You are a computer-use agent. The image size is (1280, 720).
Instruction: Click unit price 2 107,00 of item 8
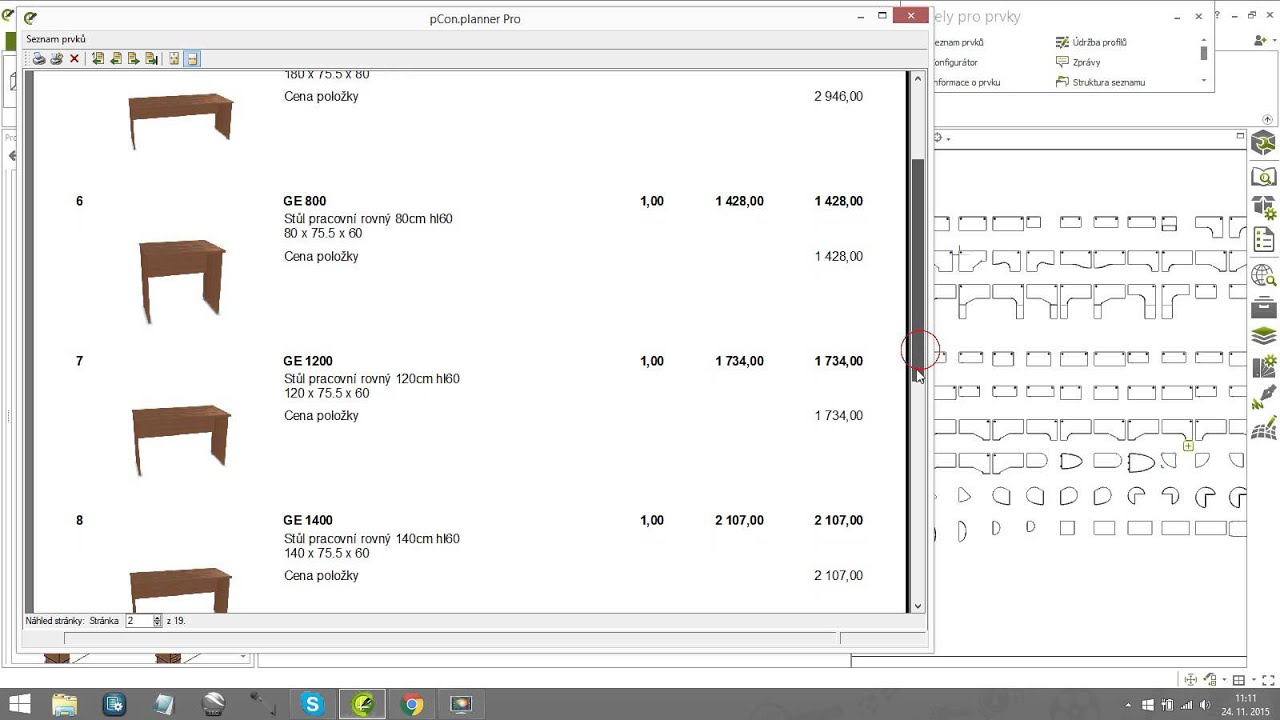click(739, 520)
